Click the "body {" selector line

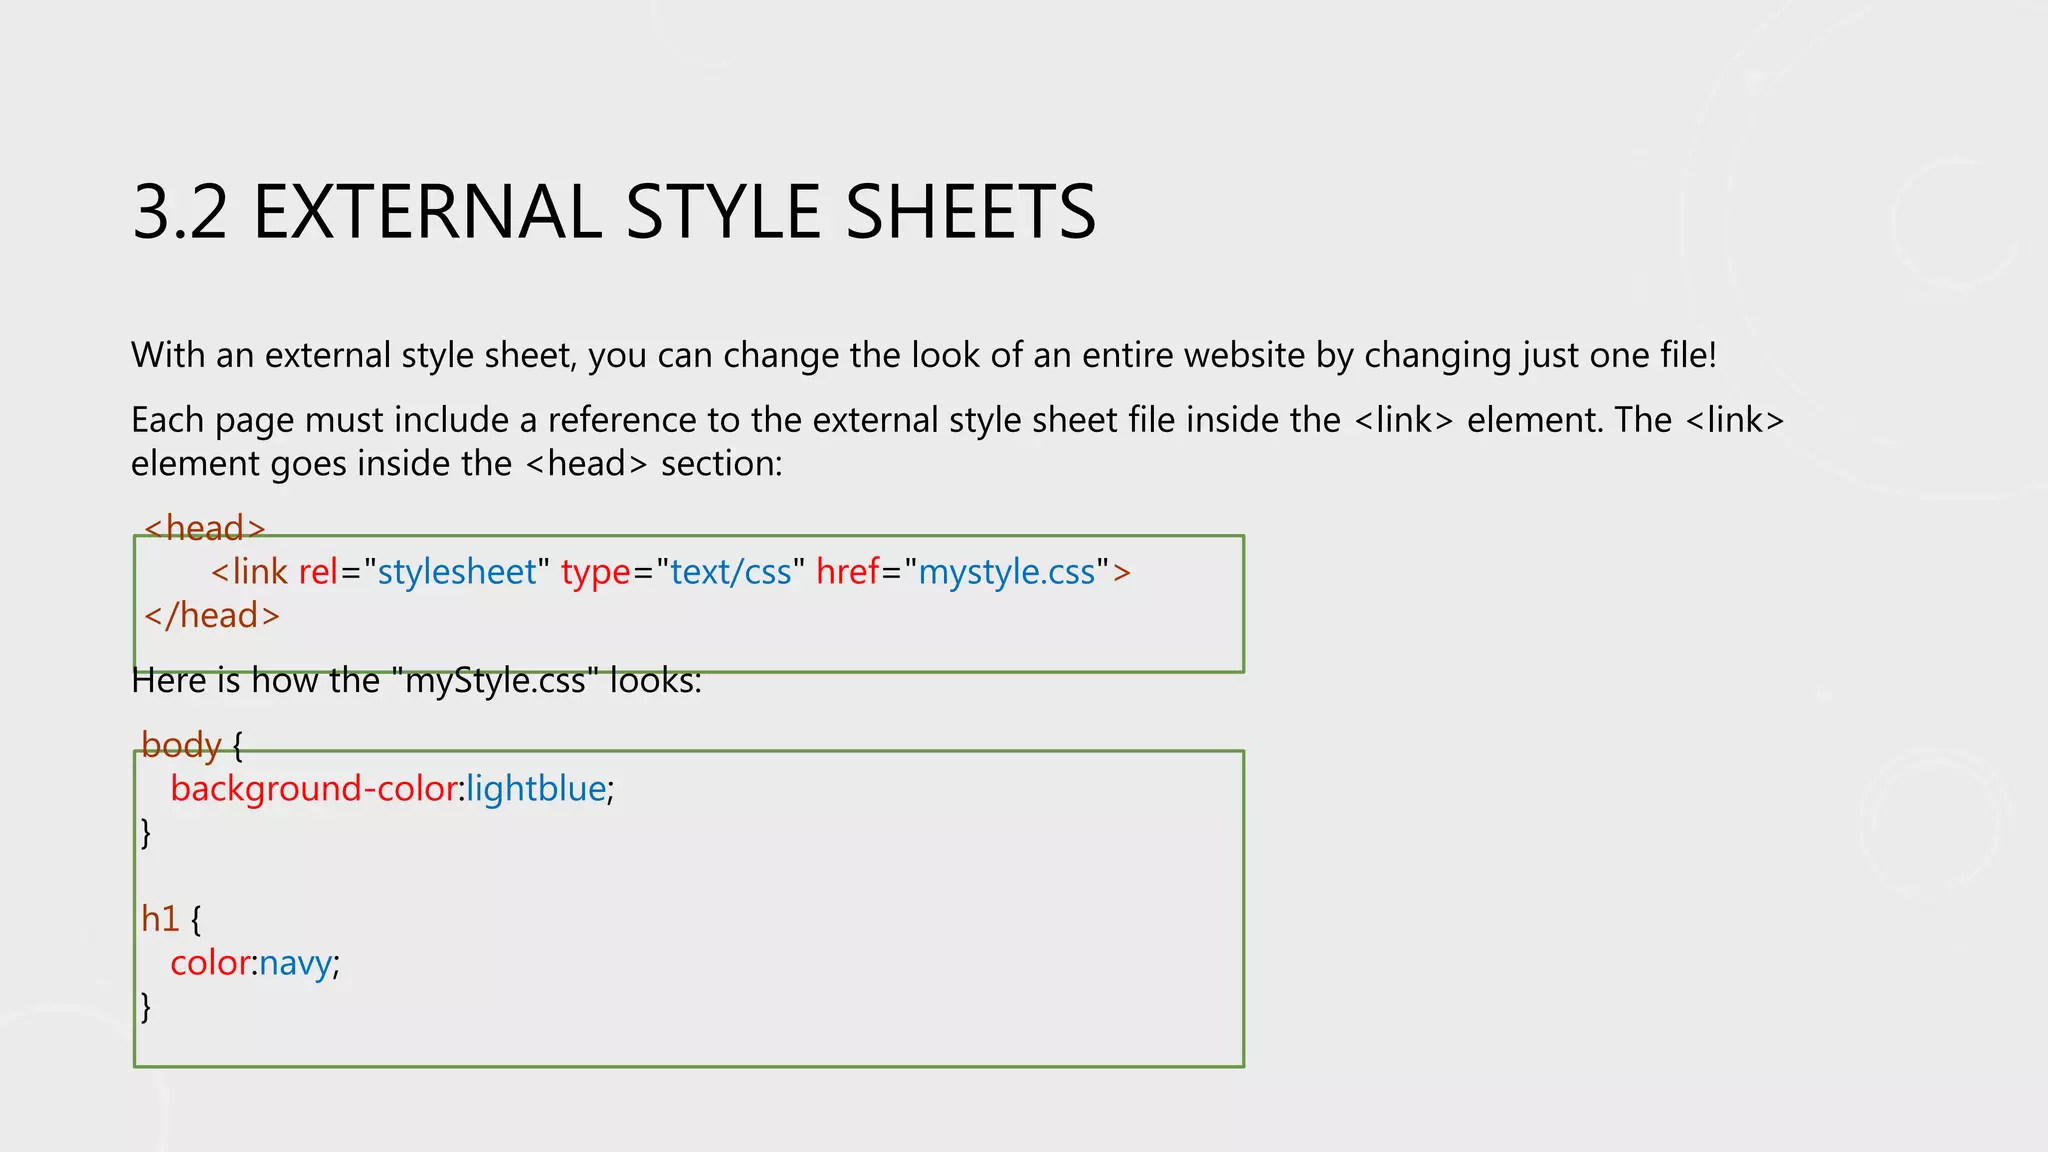(192, 745)
